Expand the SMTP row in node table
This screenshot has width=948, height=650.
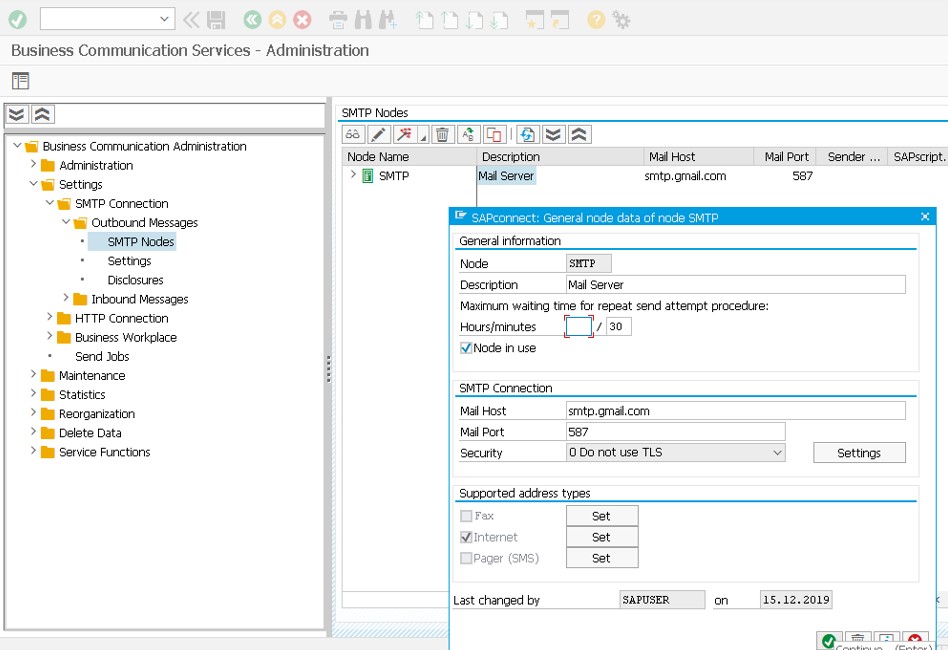click(354, 175)
